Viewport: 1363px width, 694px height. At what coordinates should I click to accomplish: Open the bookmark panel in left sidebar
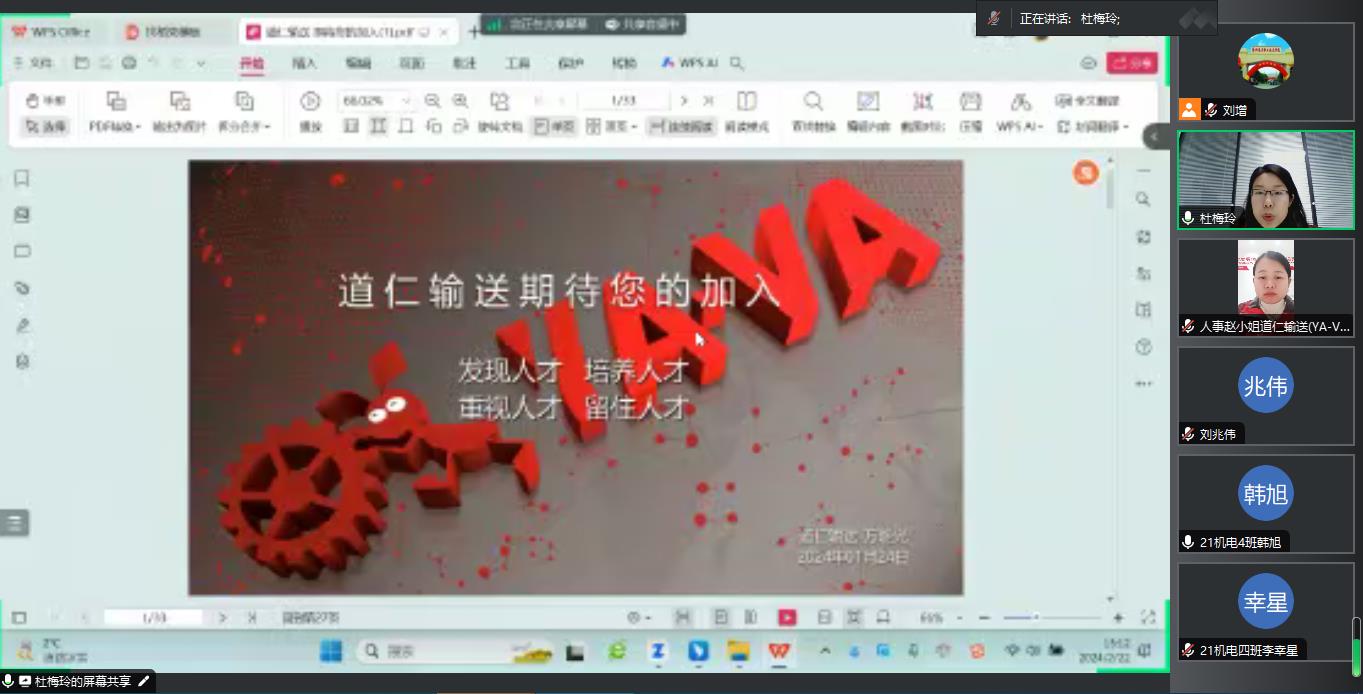22,178
